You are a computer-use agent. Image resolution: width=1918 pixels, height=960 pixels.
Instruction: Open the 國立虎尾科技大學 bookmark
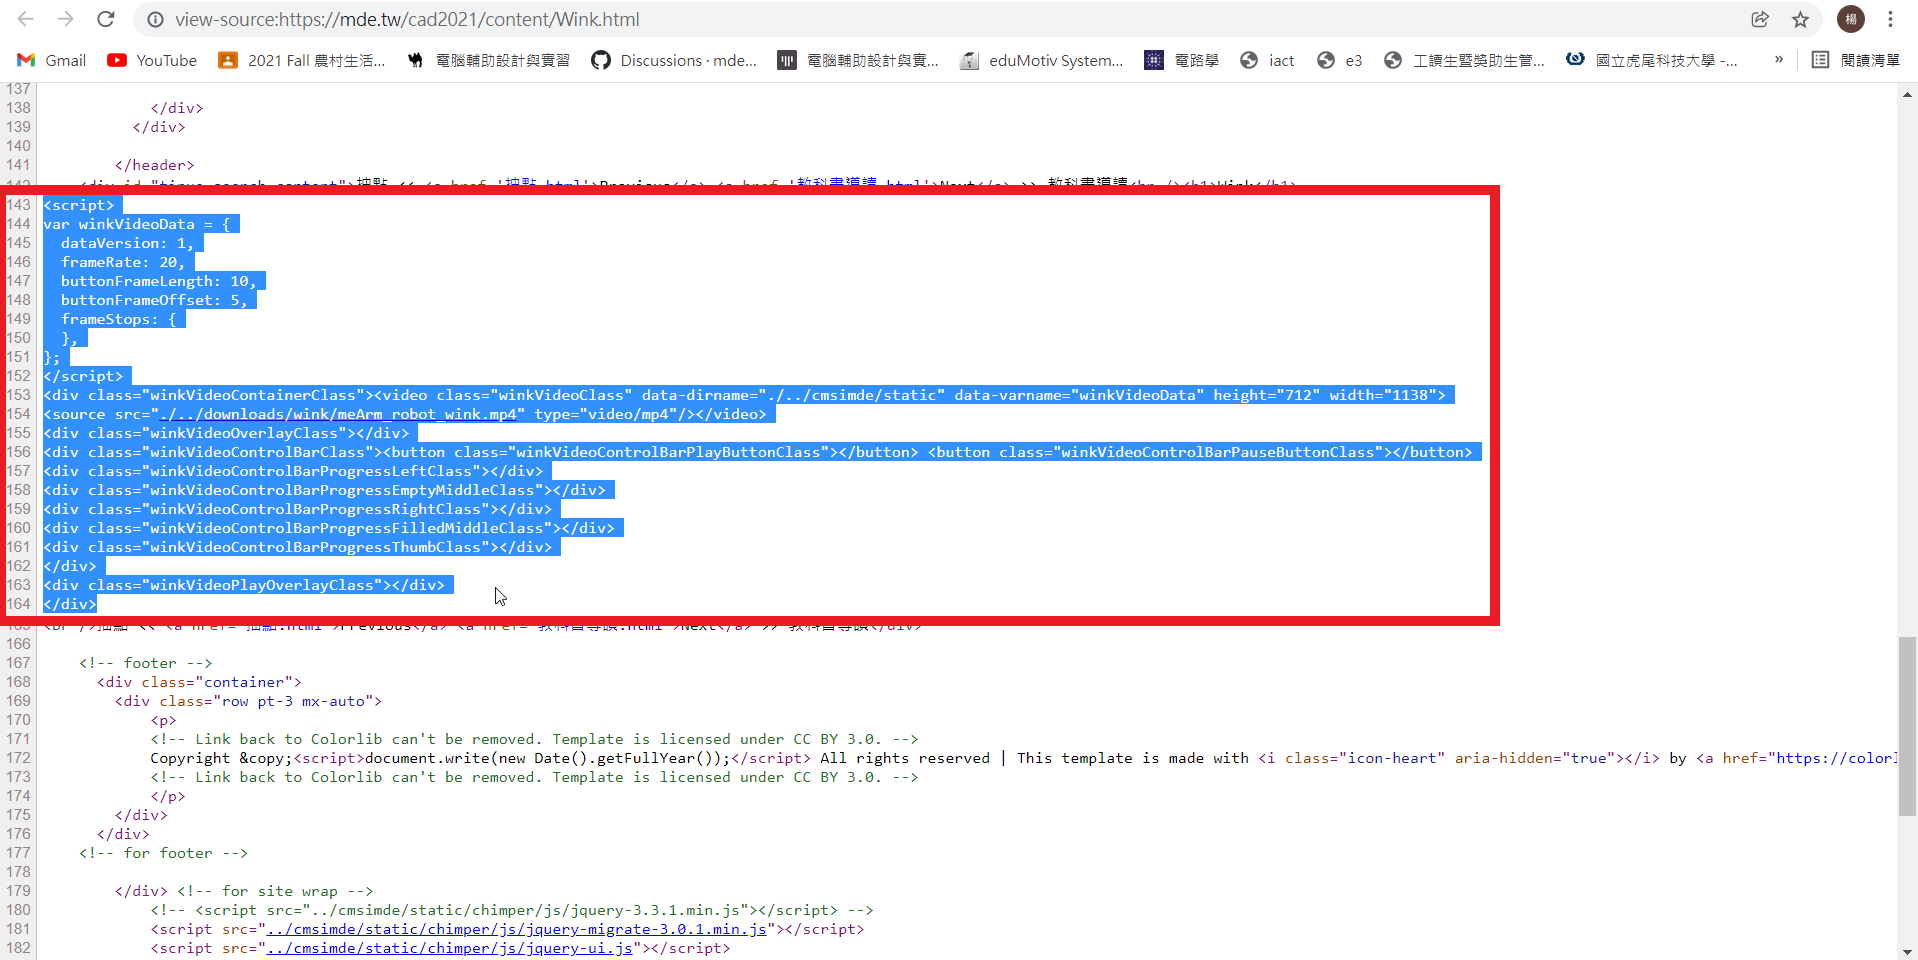point(1652,60)
